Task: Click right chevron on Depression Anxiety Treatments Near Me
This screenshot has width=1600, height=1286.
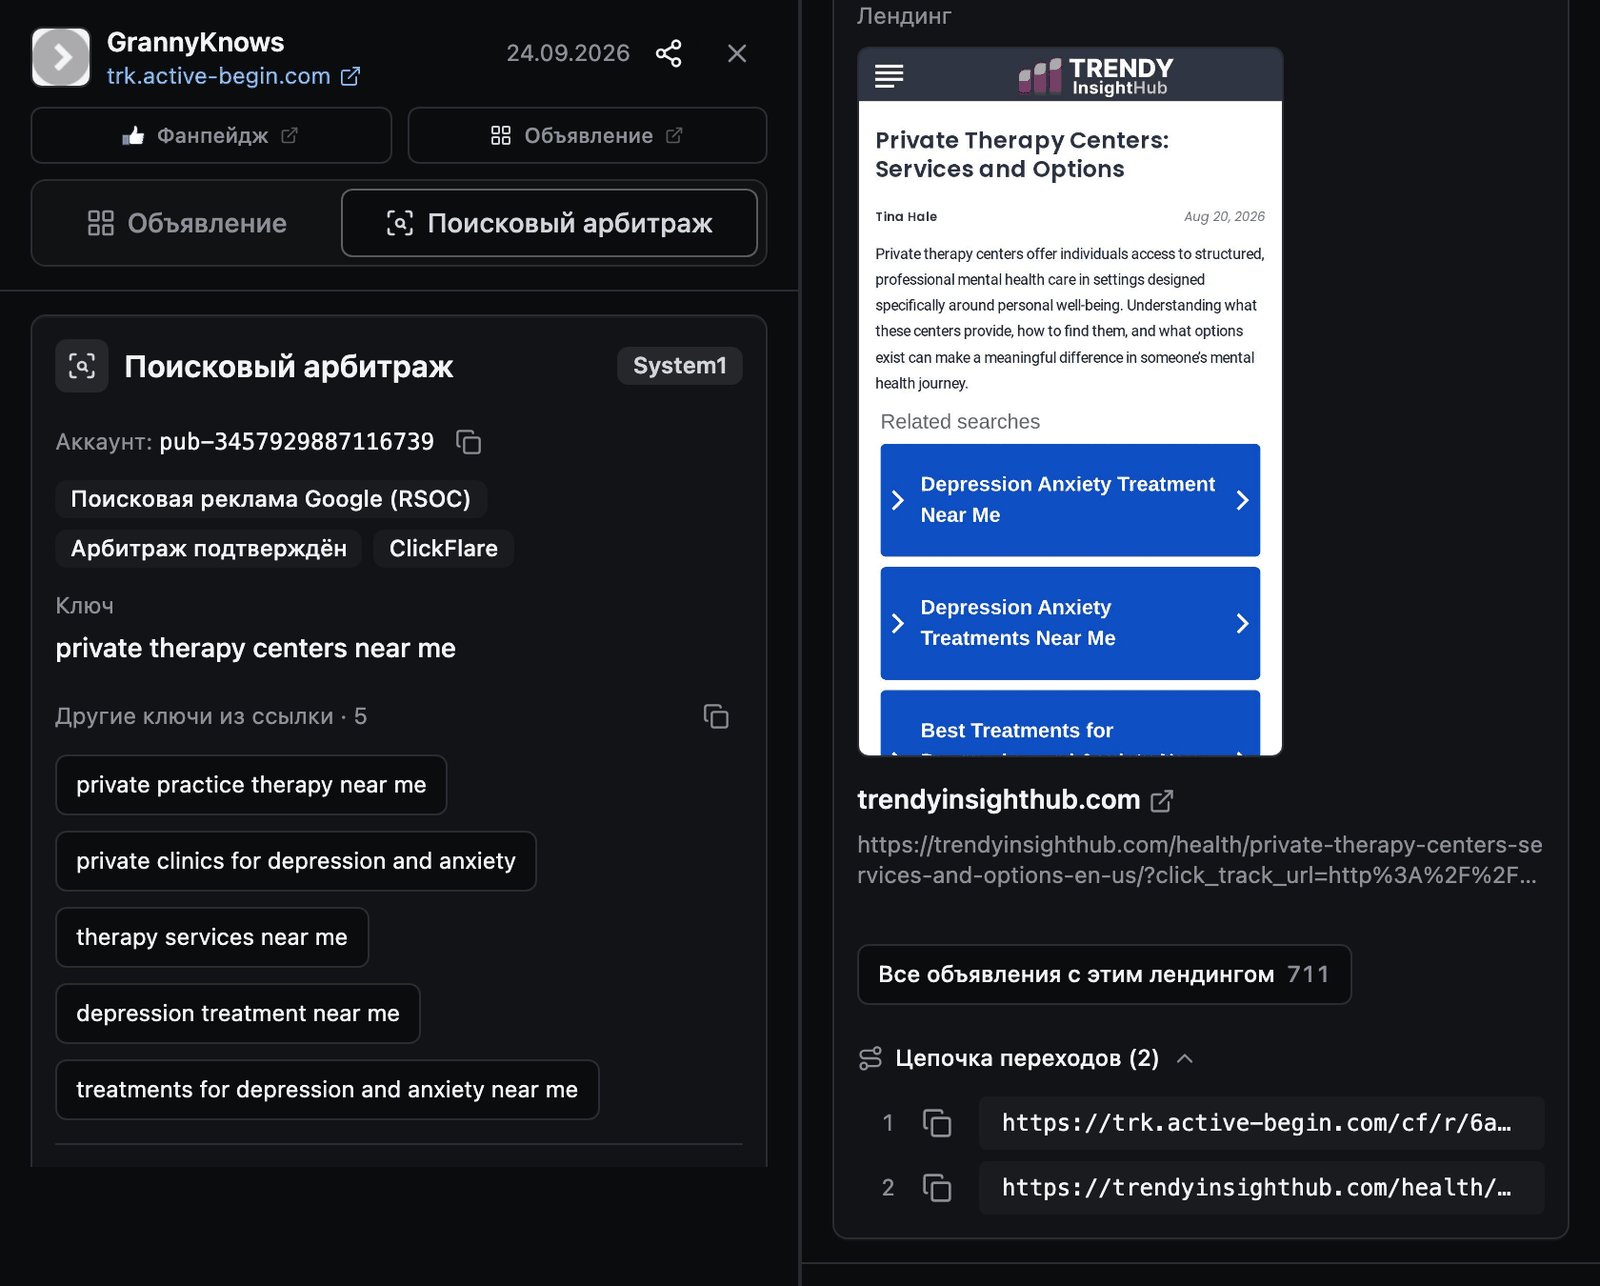Action: tap(1242, 623)
